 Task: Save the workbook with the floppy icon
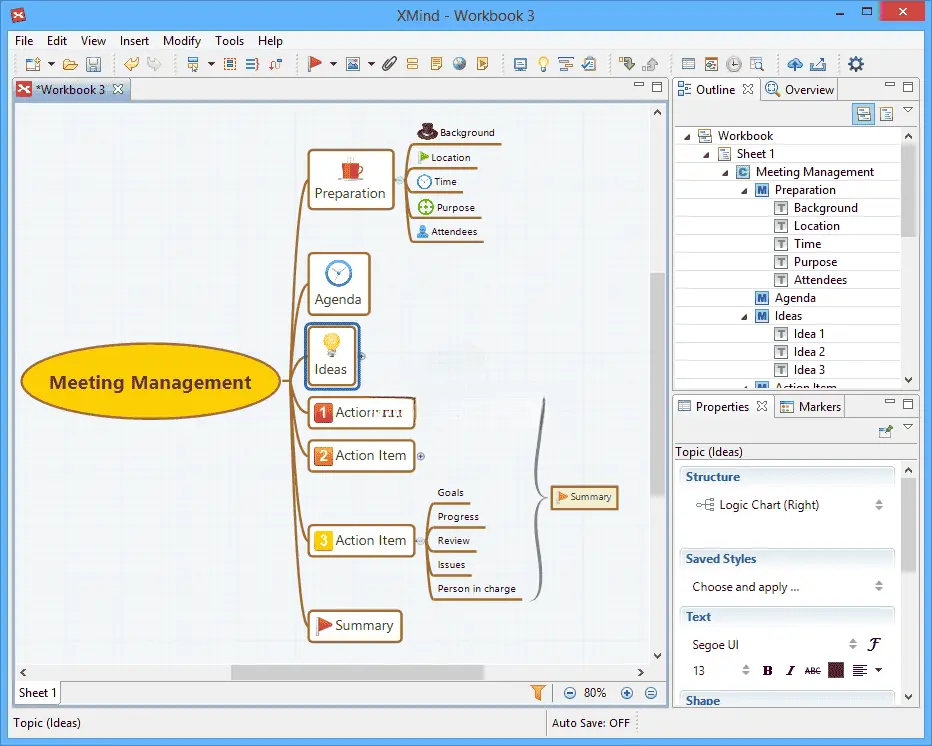[94, 64]
